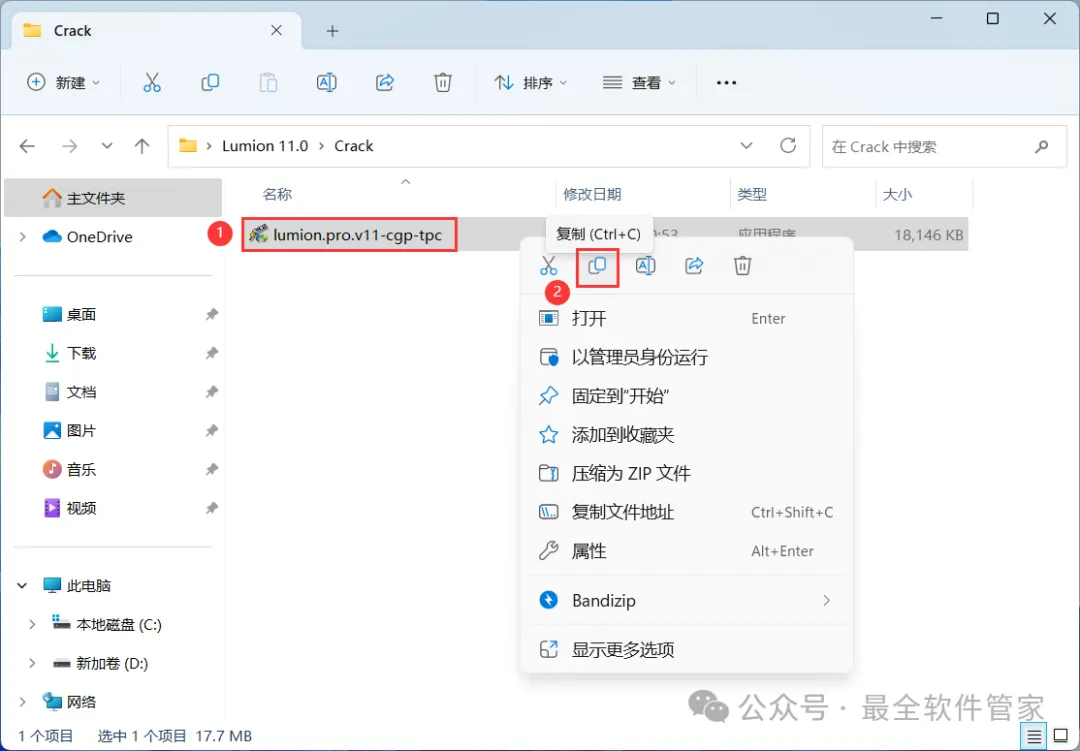The height and width of the screenshot is (751, 1080).
Task: Click the toolbar Copy icon
Action: point(210,83)
